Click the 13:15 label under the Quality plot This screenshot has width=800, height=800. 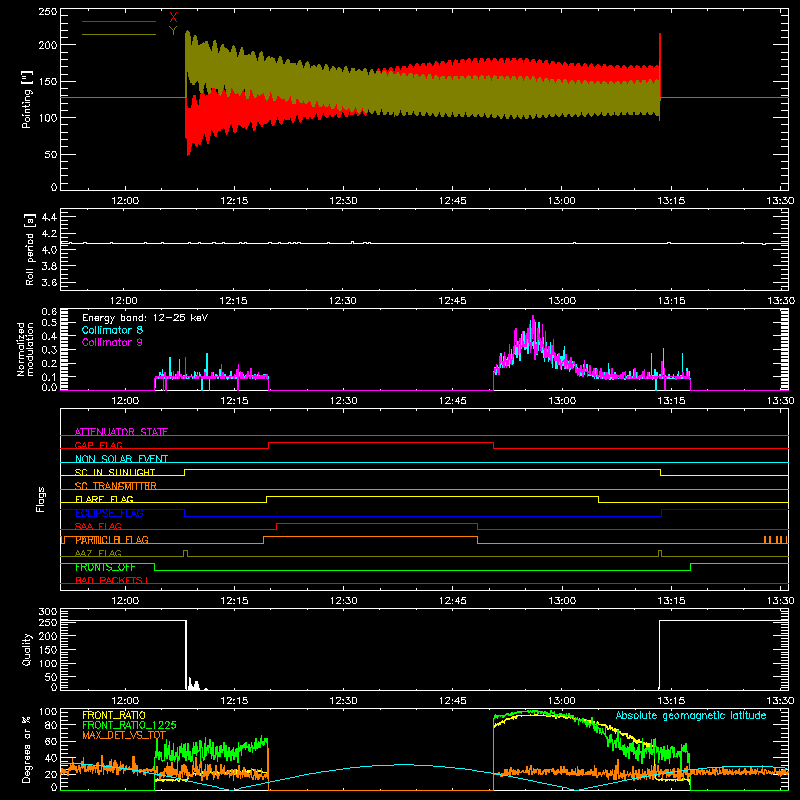pos(671,701)
